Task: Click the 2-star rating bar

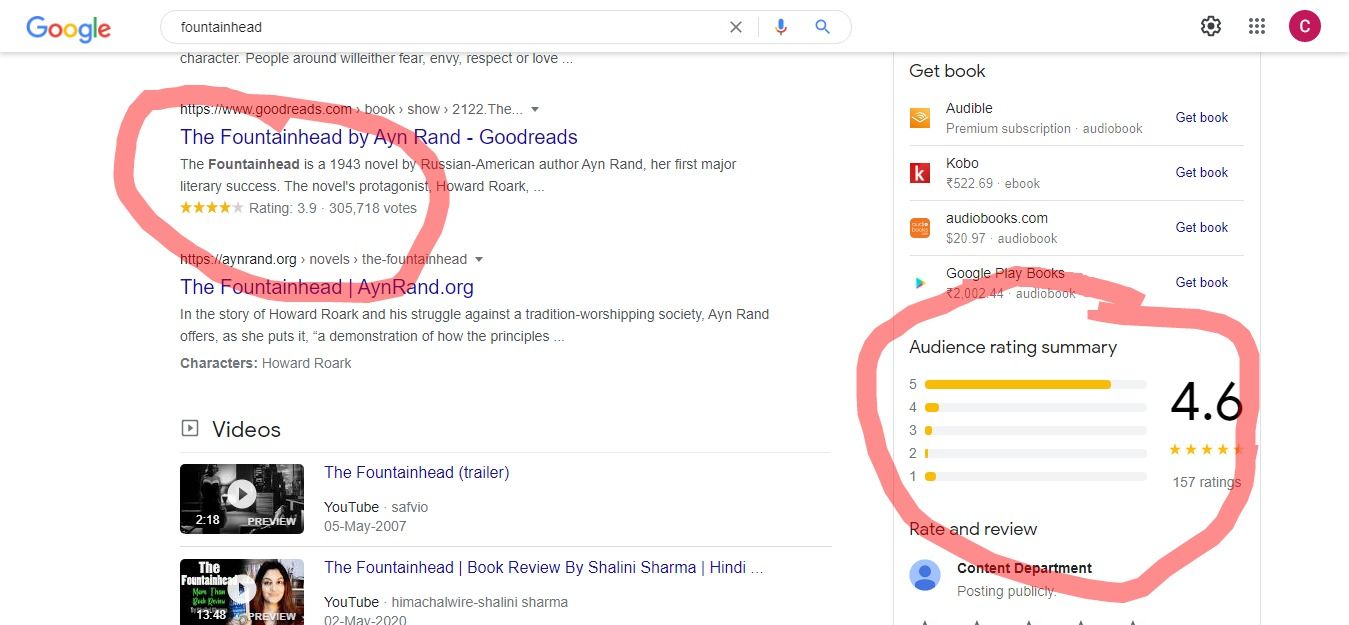Action: click(x=1035, y=453)
